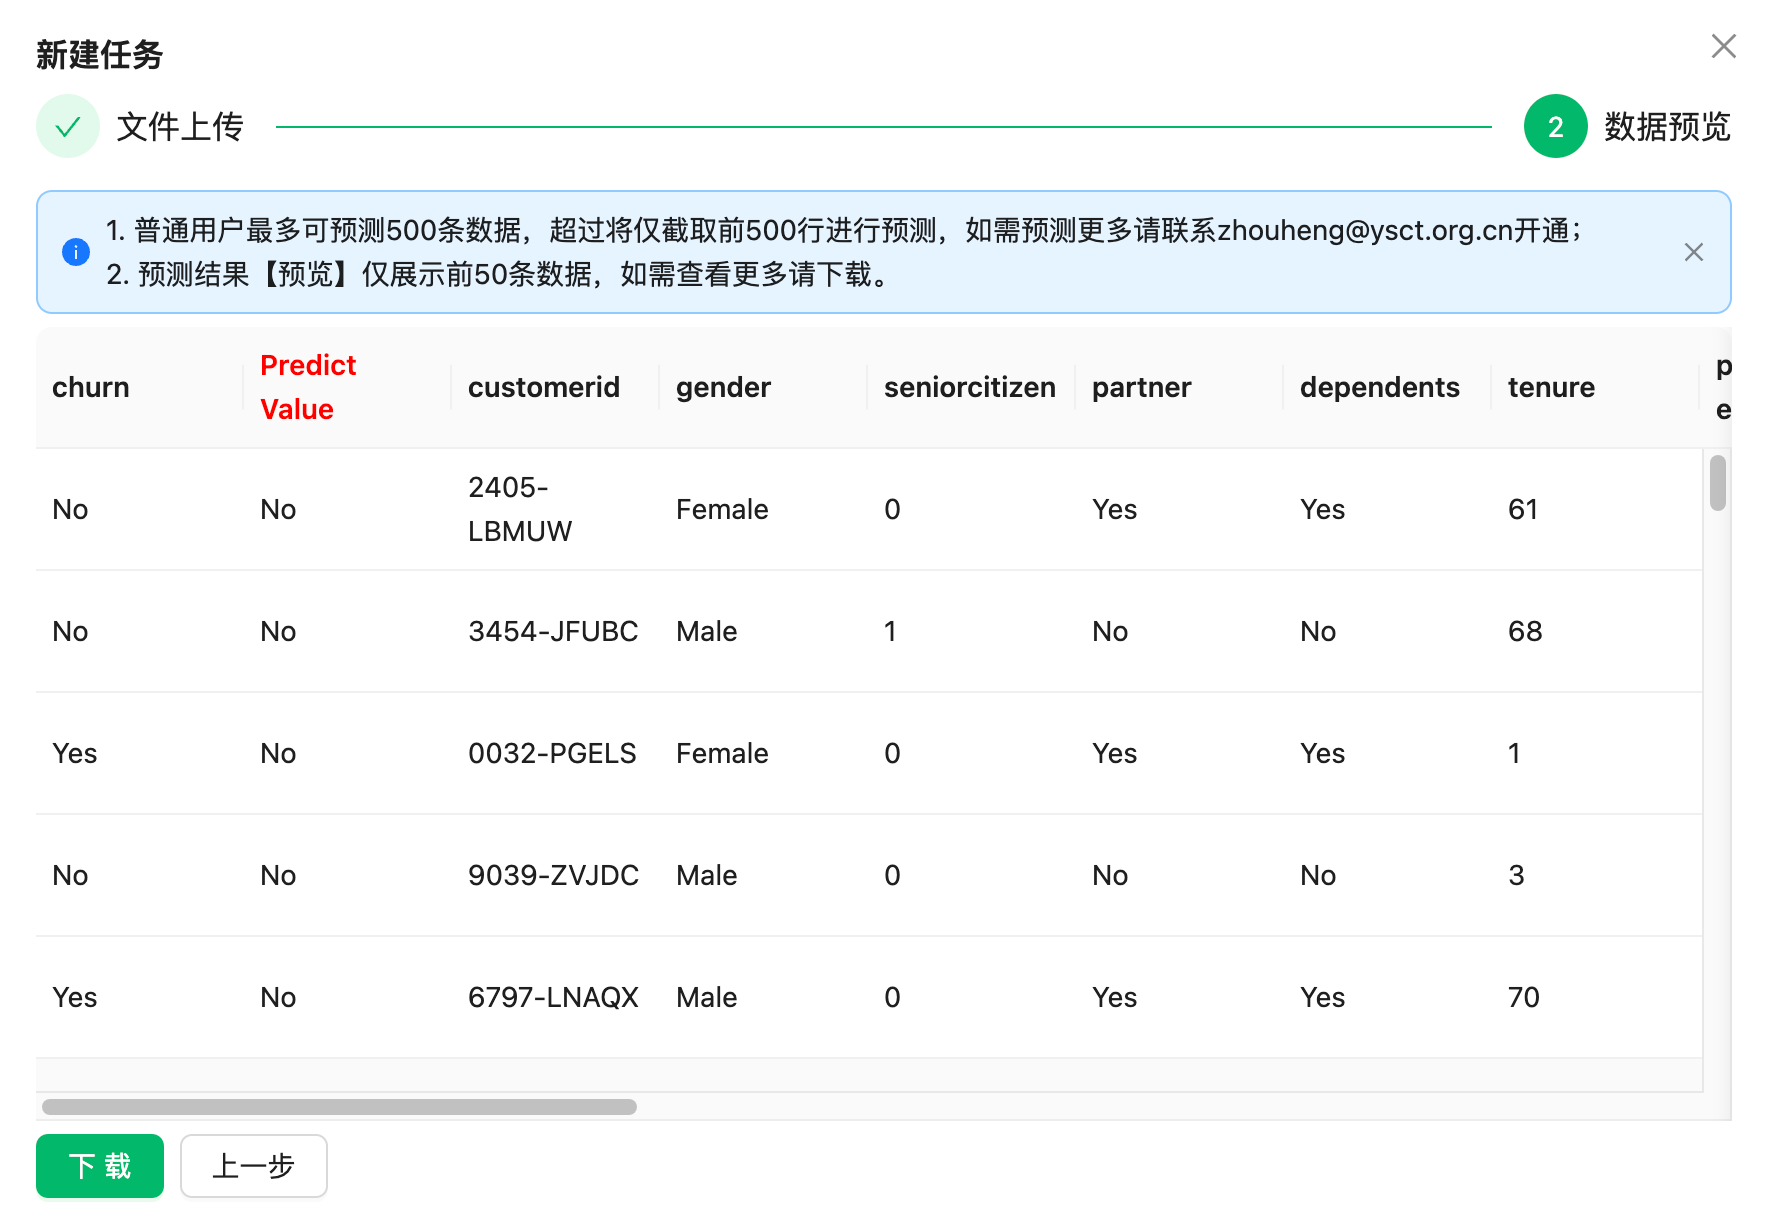Viewport: 1772px width, 1228px height.
Task: Select the 数据预览 step label
Action: click(1667, 127)
